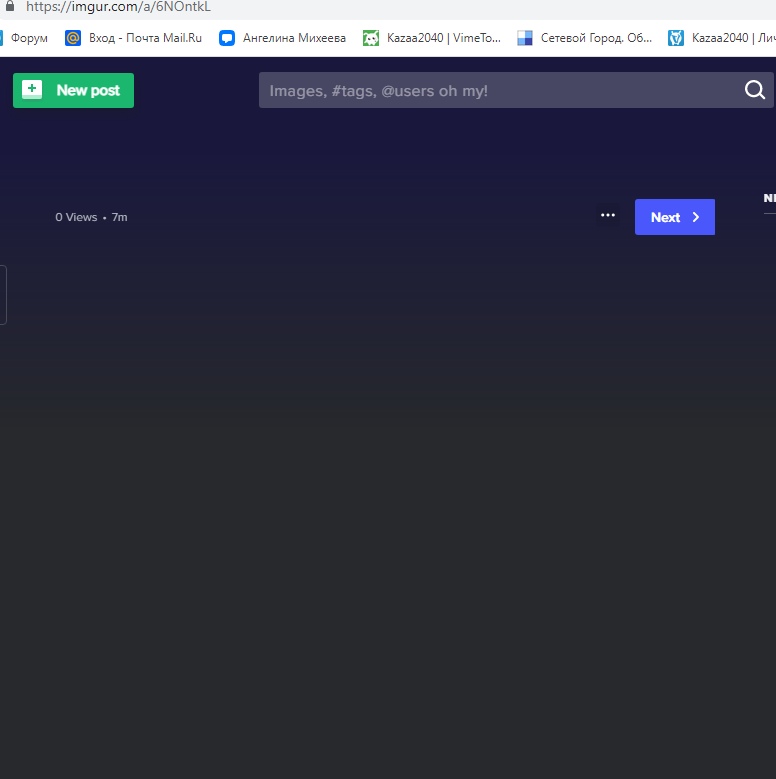
Task: Click the green Kazaa2040 VimeTo favicon
Action: click(371, 38)
